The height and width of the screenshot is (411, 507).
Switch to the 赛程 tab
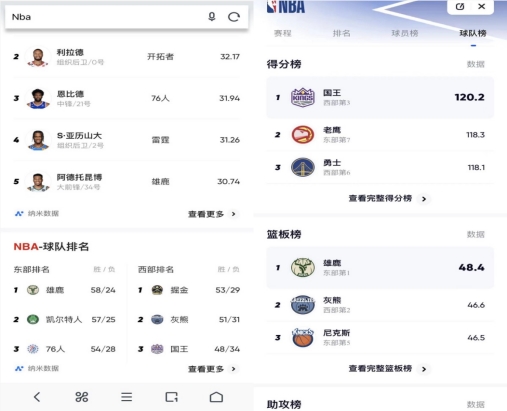click(x=283, y=33)
